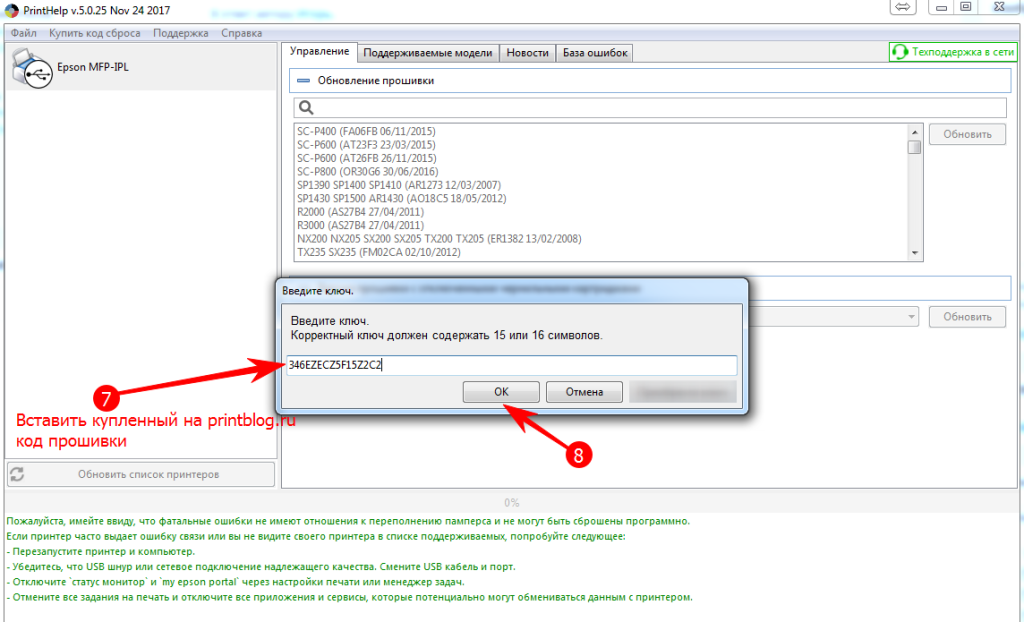Collapse the Обновление прошивки section
Image resolution: width=1024 pixels, height=622 pixels.
(x=303, y=80)
